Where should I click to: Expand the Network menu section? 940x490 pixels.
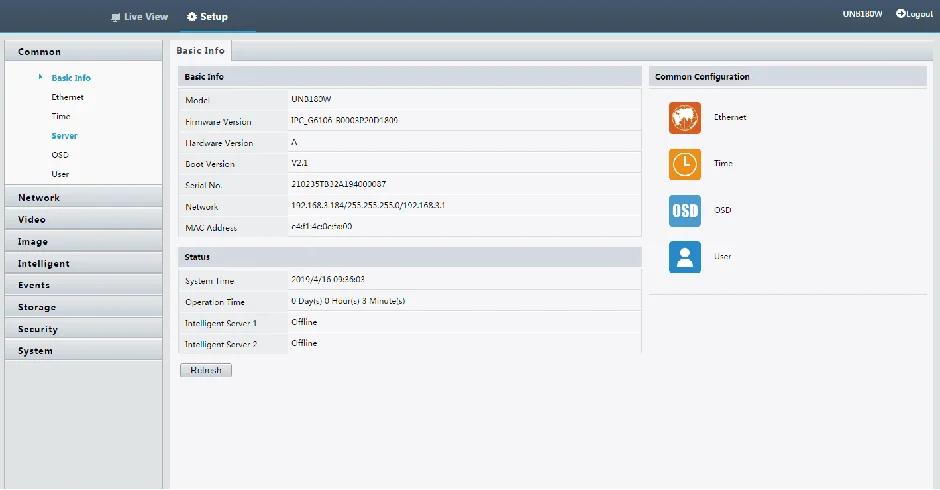tap(83, 197)
